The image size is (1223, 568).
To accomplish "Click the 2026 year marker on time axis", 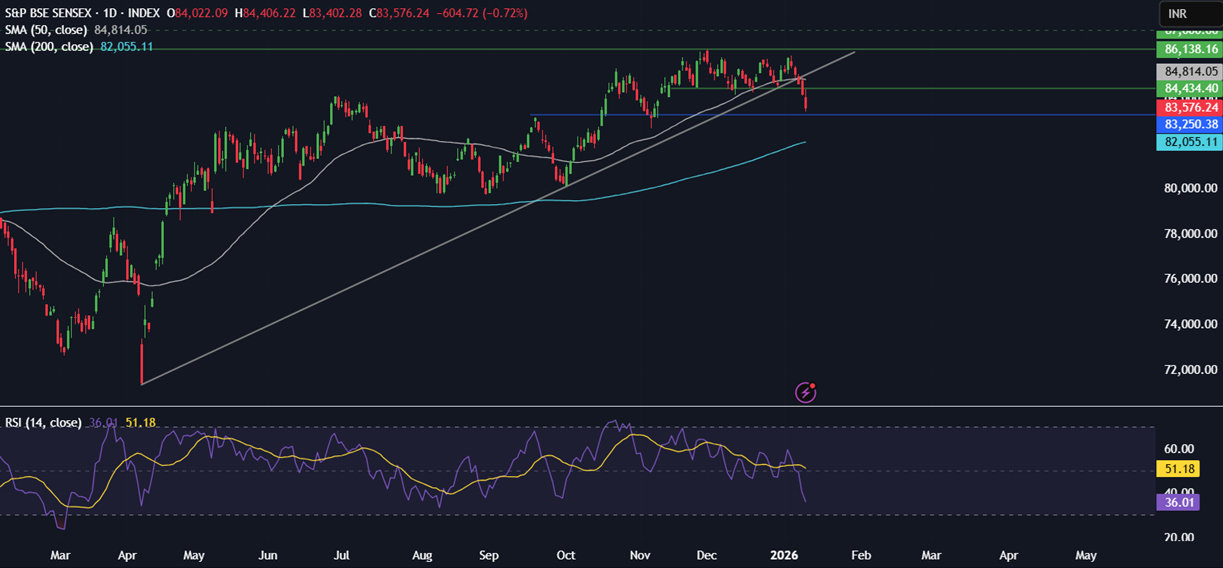I will pos(782,554).
